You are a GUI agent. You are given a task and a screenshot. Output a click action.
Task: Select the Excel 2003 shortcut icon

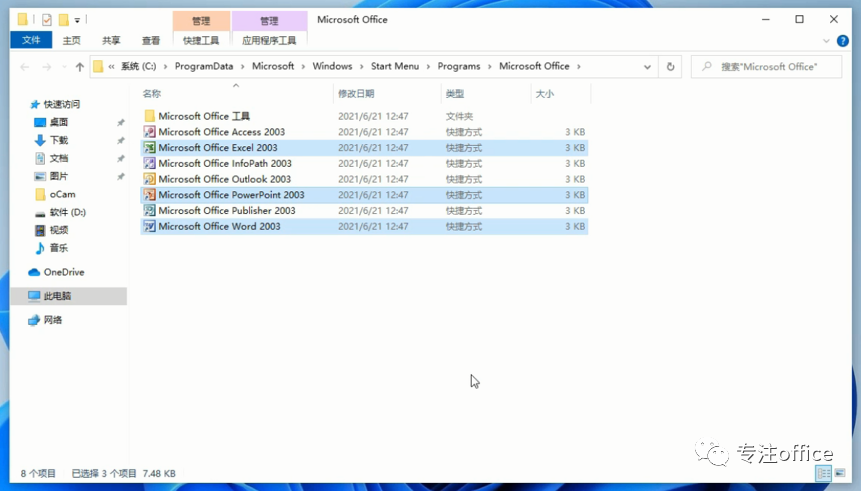pyautogui.click(x=149, y=148)
